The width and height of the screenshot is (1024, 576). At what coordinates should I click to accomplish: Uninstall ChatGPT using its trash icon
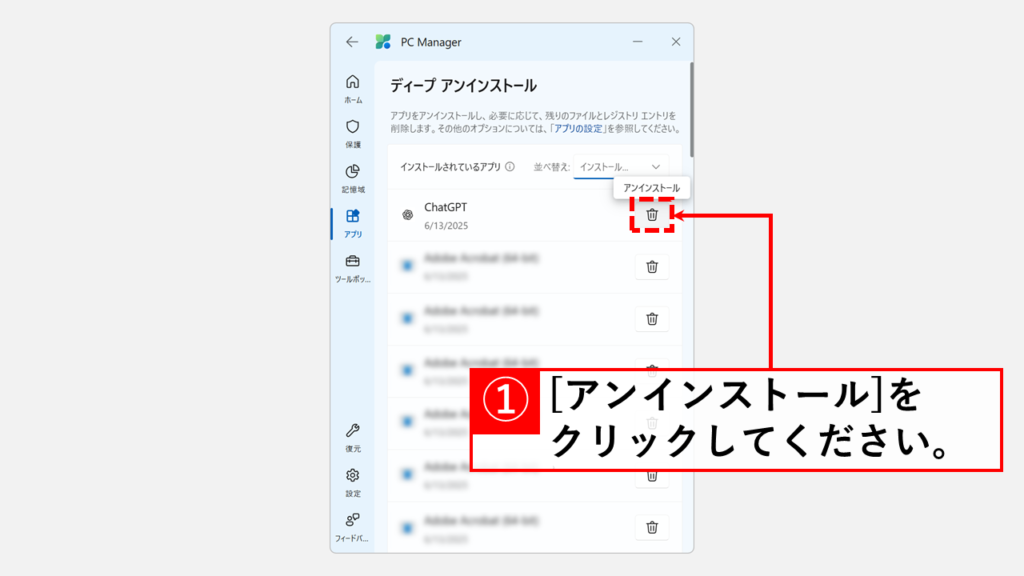[x=652, y=214]
